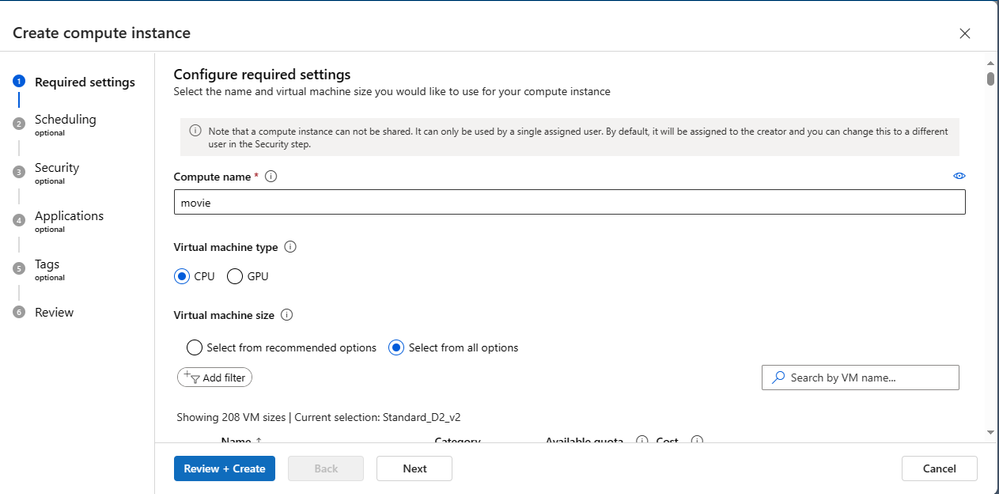Image resolution: width=999 pixels, height=494 pixels.
Task: Click the Cost column info icon
Action: 697,441
